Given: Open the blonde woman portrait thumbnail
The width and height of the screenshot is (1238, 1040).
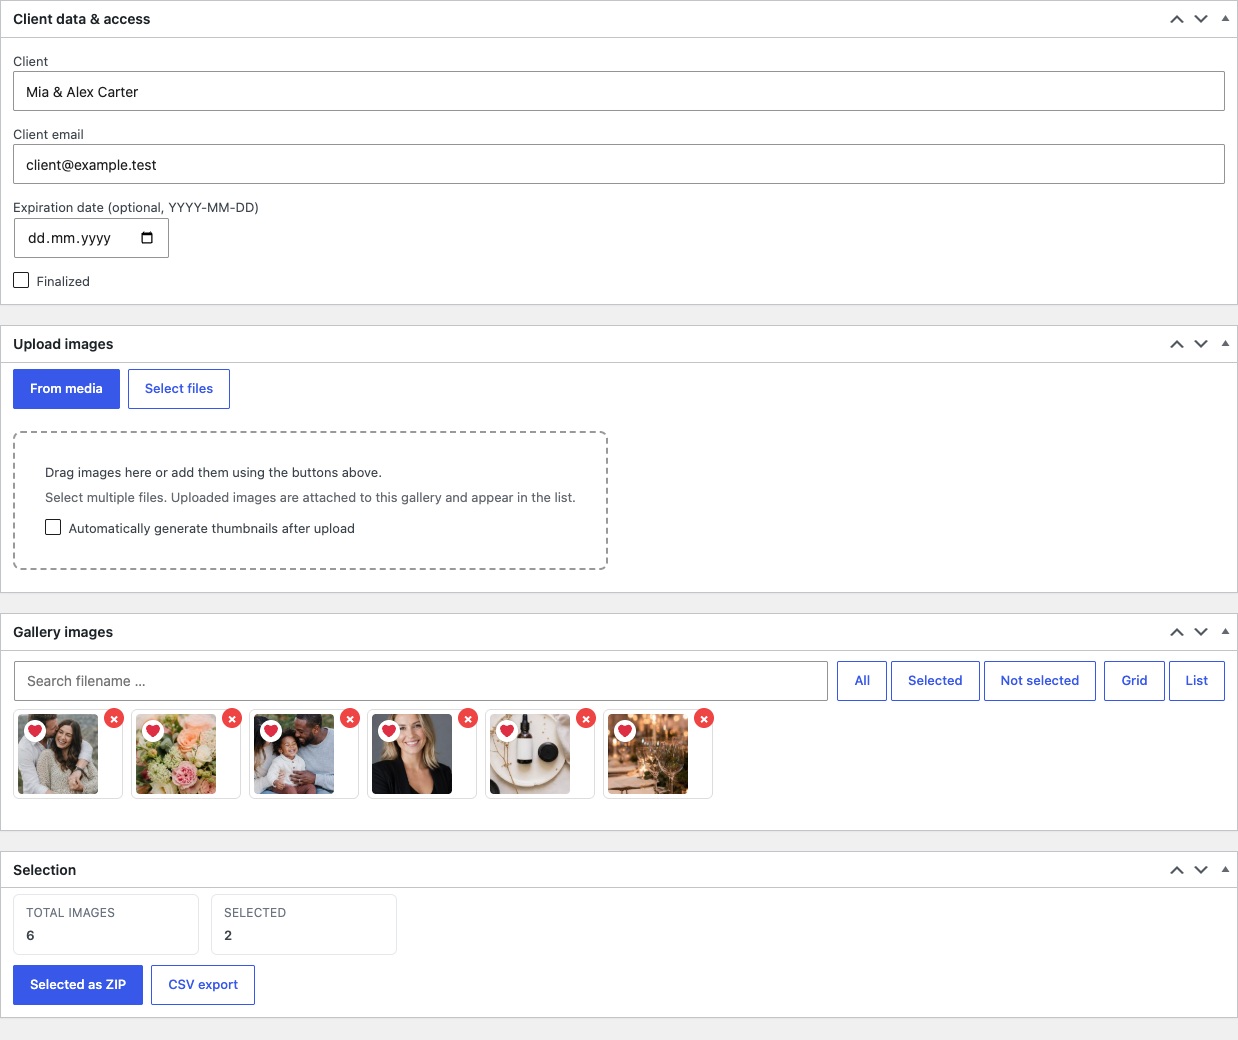Looking at the screenshot, I should coord(412,754).
